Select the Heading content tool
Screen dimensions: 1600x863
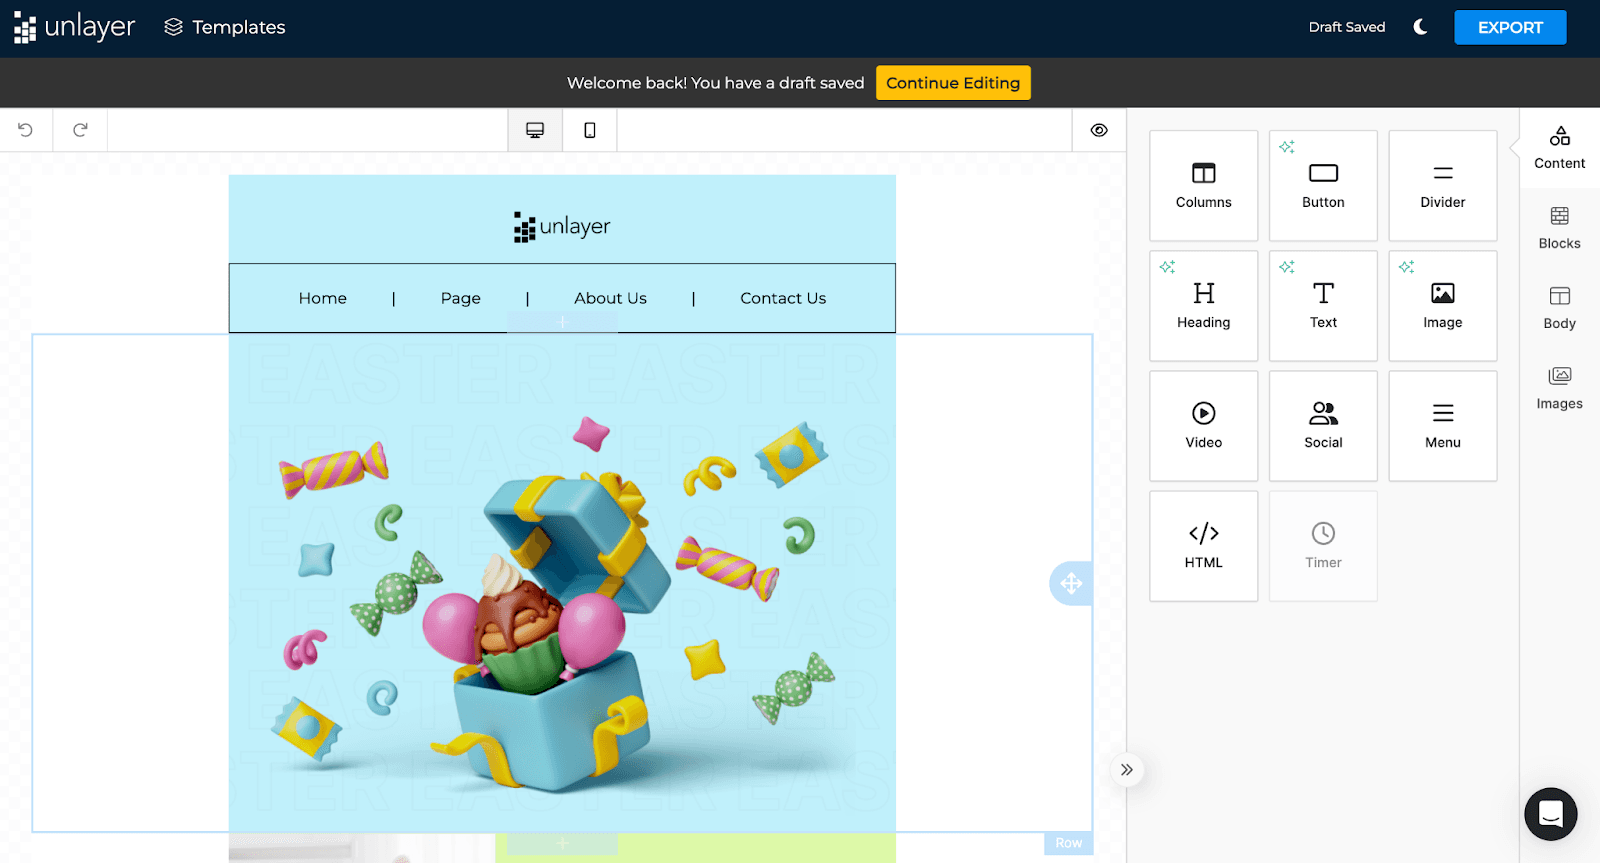1204,306
